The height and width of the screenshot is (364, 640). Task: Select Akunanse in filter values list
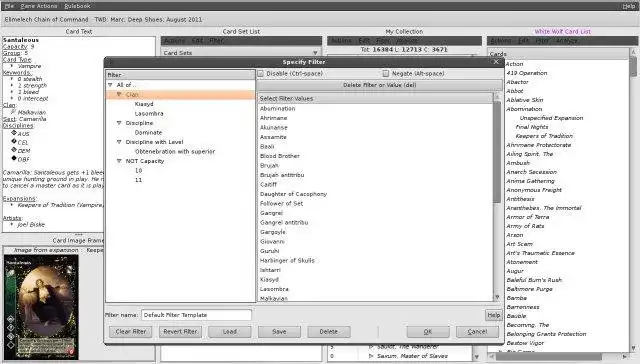point(273,127)
